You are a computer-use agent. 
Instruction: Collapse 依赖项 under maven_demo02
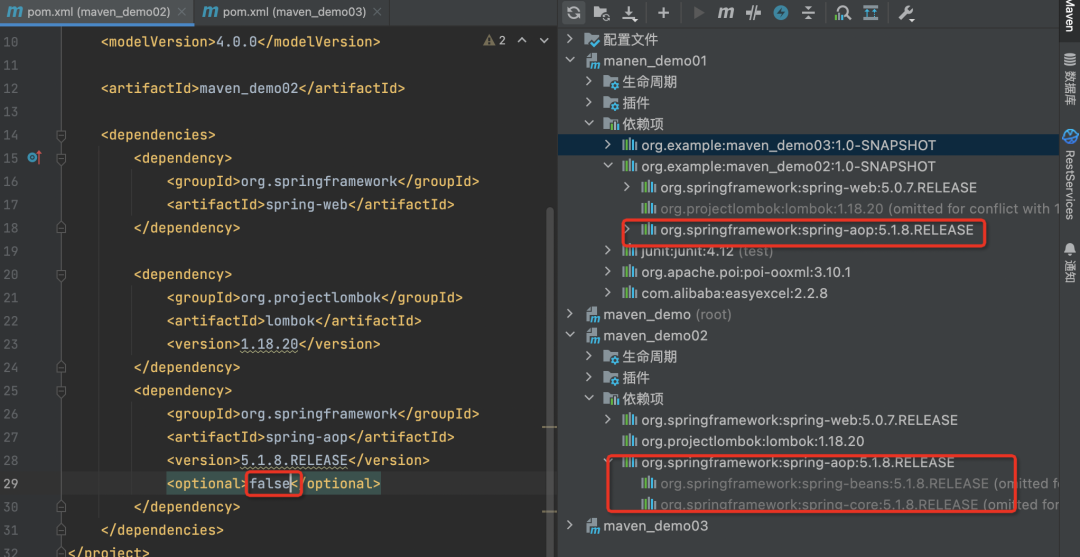589,399
